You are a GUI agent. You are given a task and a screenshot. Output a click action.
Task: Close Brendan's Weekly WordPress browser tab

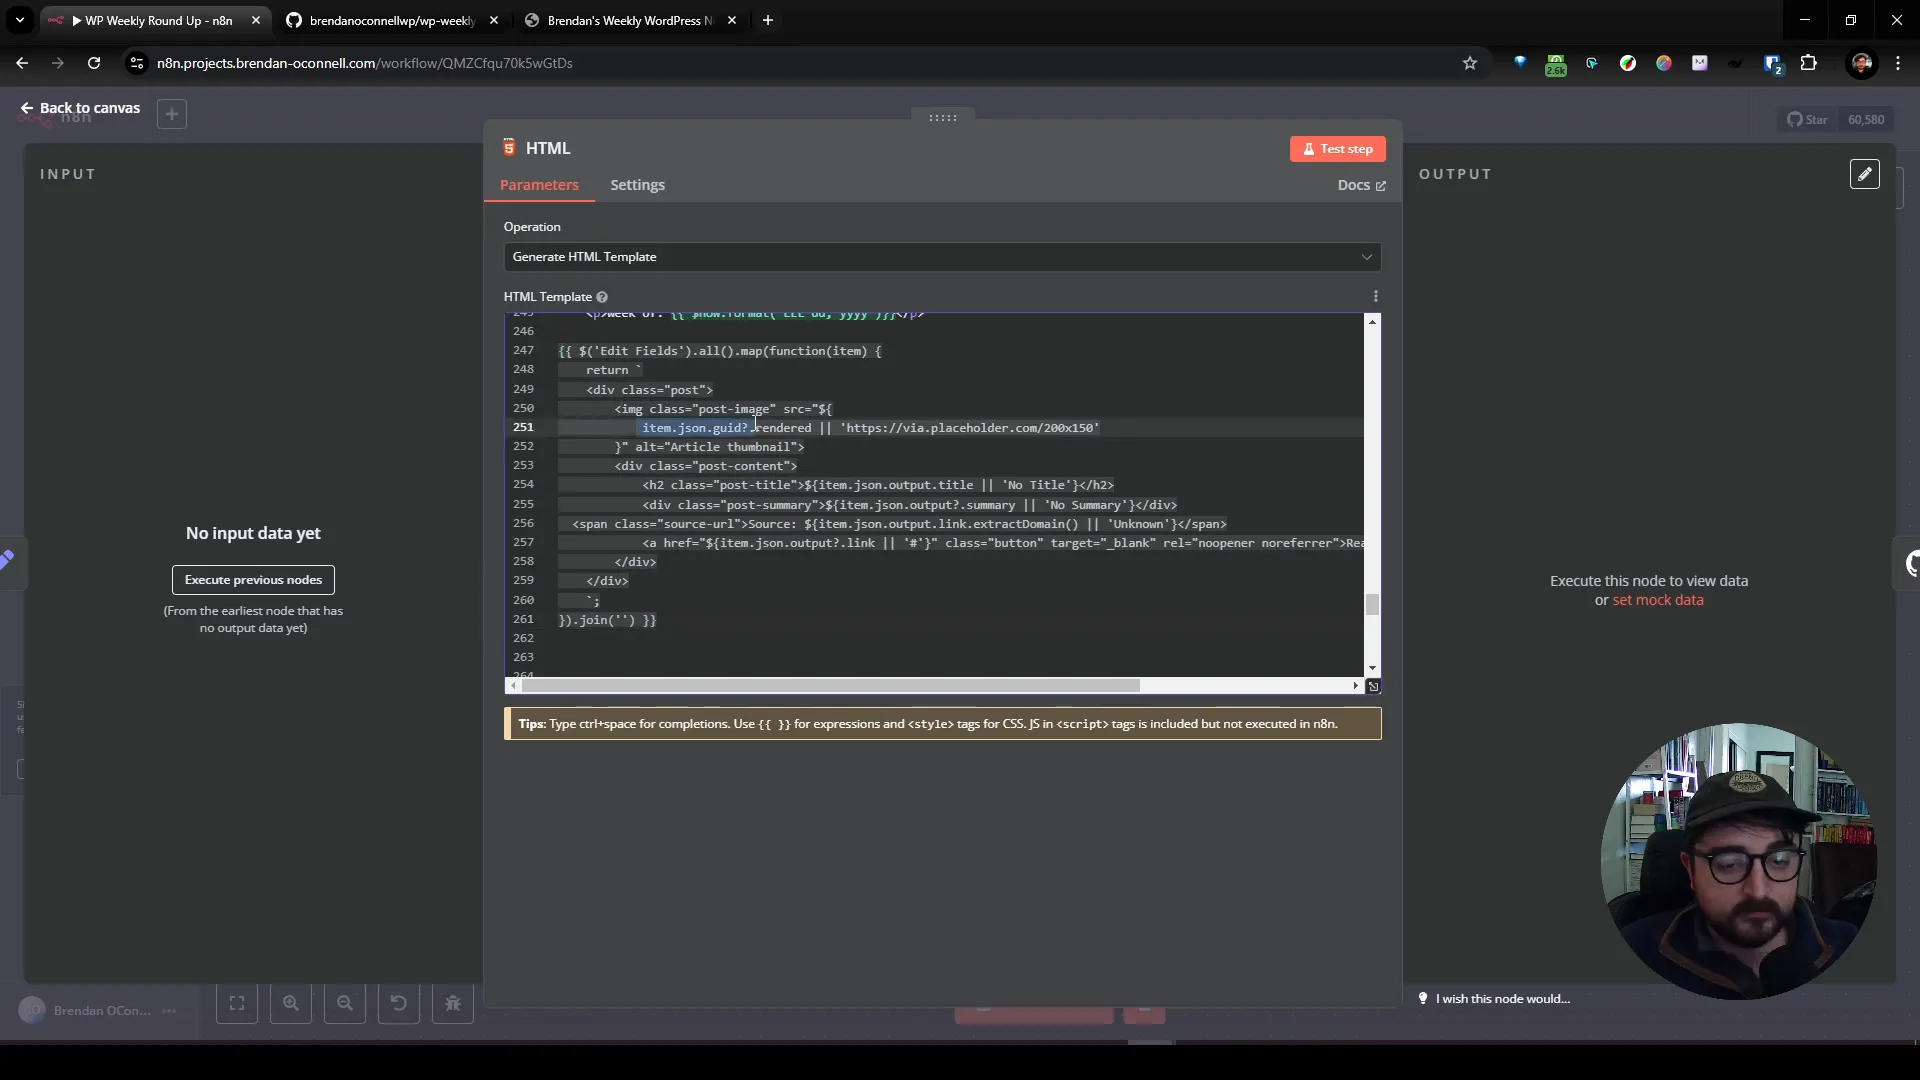click(732, 20)
